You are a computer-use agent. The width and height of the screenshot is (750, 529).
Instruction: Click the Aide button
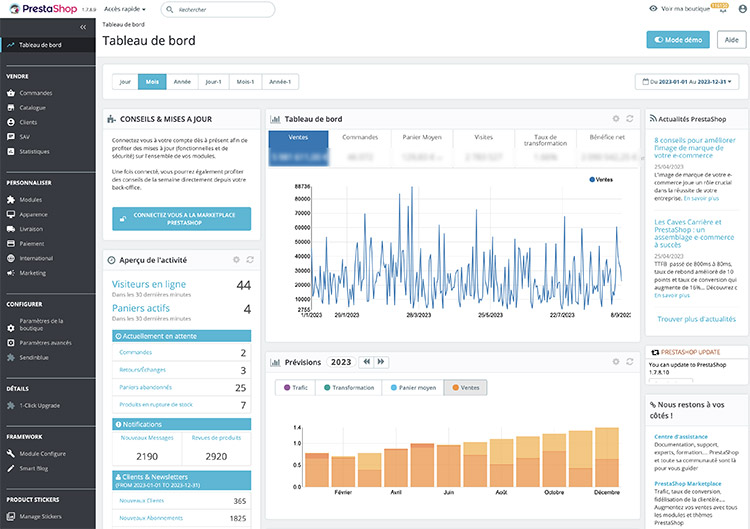pyautogui.click(x=731, y=40)
